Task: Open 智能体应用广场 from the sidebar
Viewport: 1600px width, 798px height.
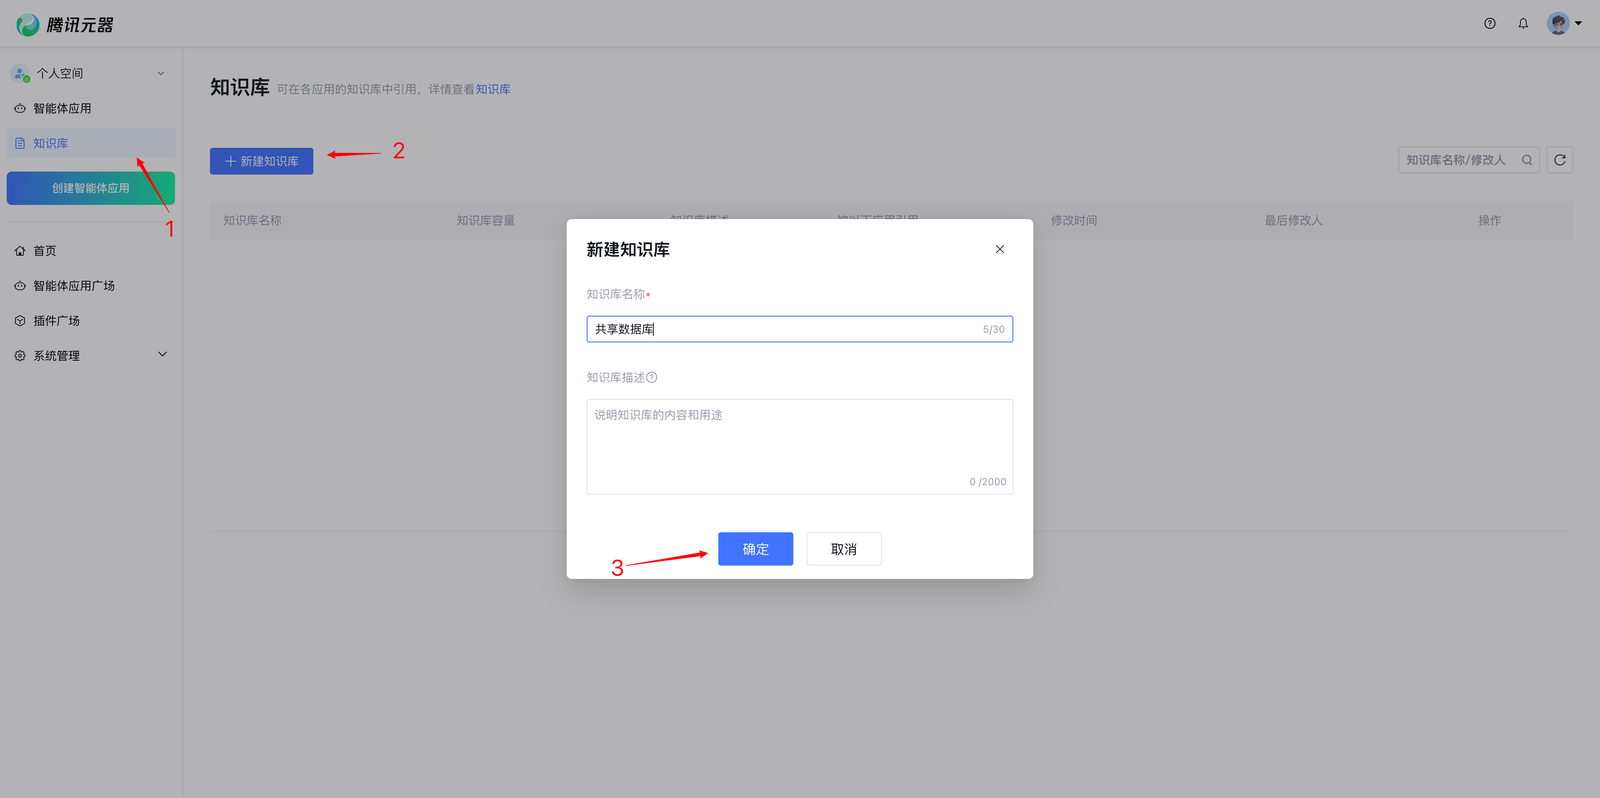Action: (x=74, y=286)
